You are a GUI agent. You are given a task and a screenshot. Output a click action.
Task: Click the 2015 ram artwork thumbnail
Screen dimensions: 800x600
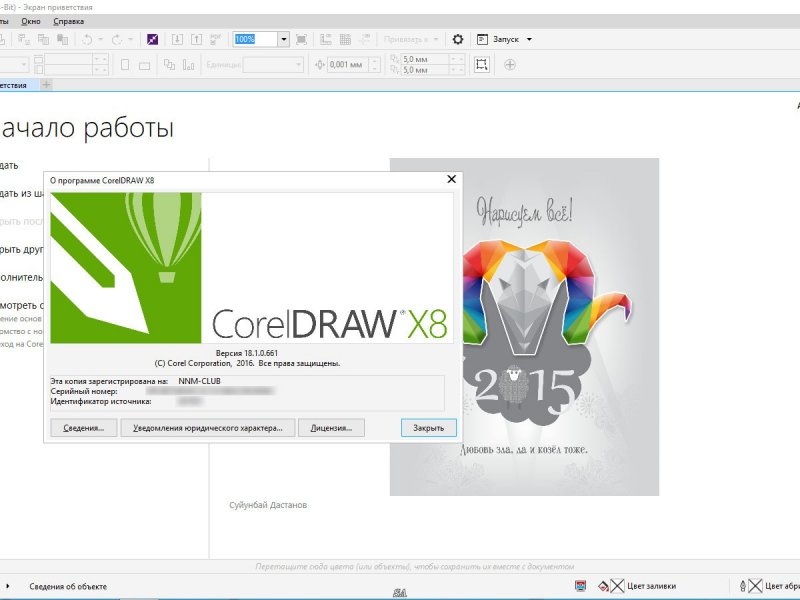coord(524,327)
